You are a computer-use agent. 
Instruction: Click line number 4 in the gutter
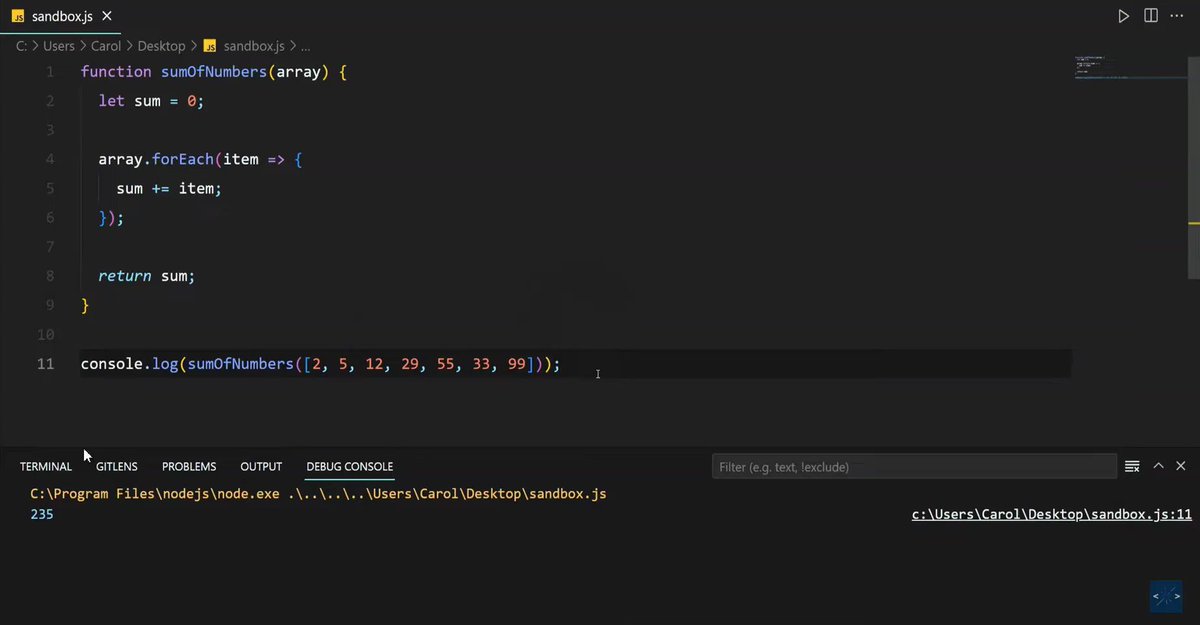[50, 160]
